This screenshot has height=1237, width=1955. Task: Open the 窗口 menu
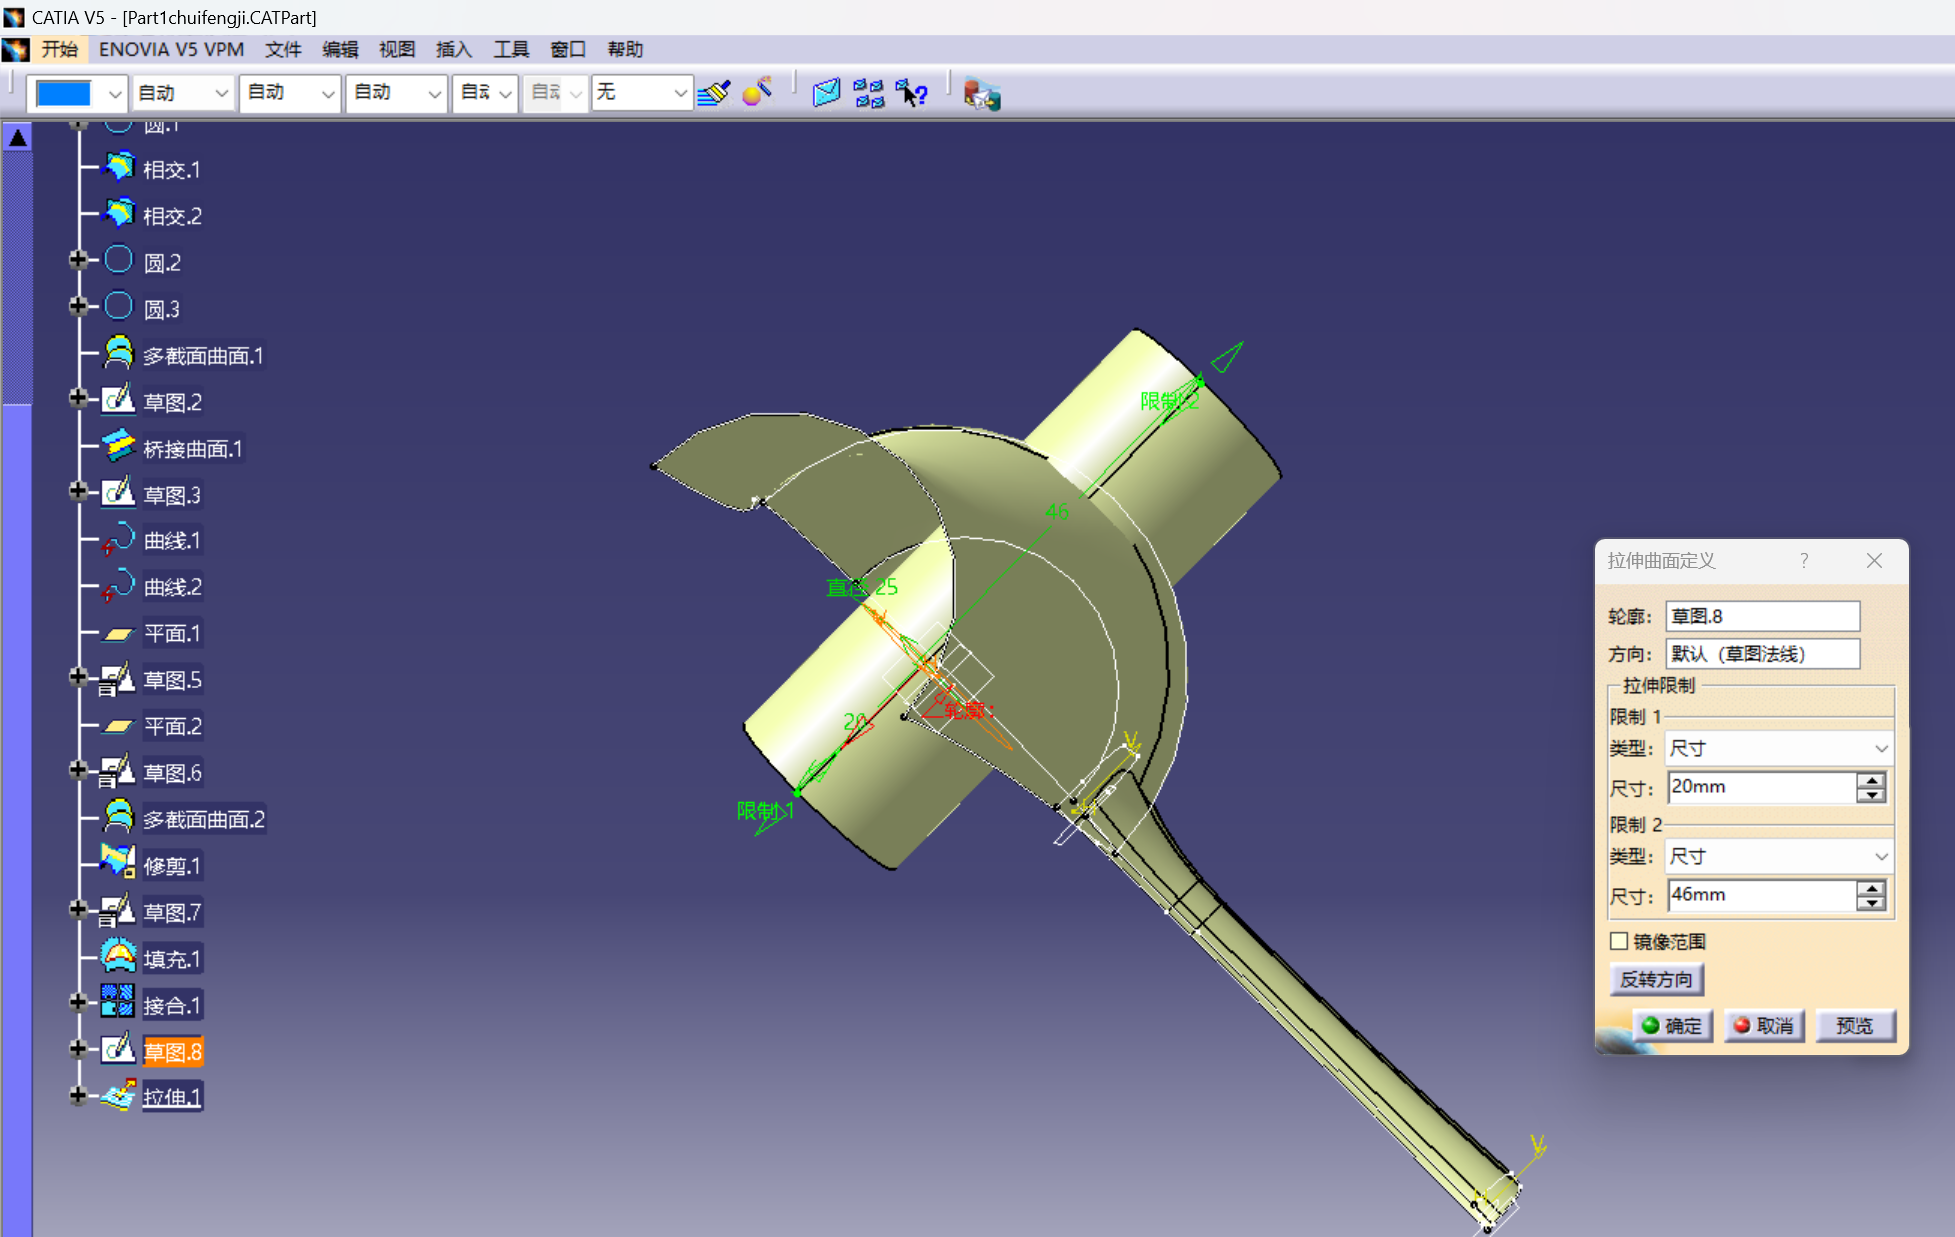click(568, 49)
